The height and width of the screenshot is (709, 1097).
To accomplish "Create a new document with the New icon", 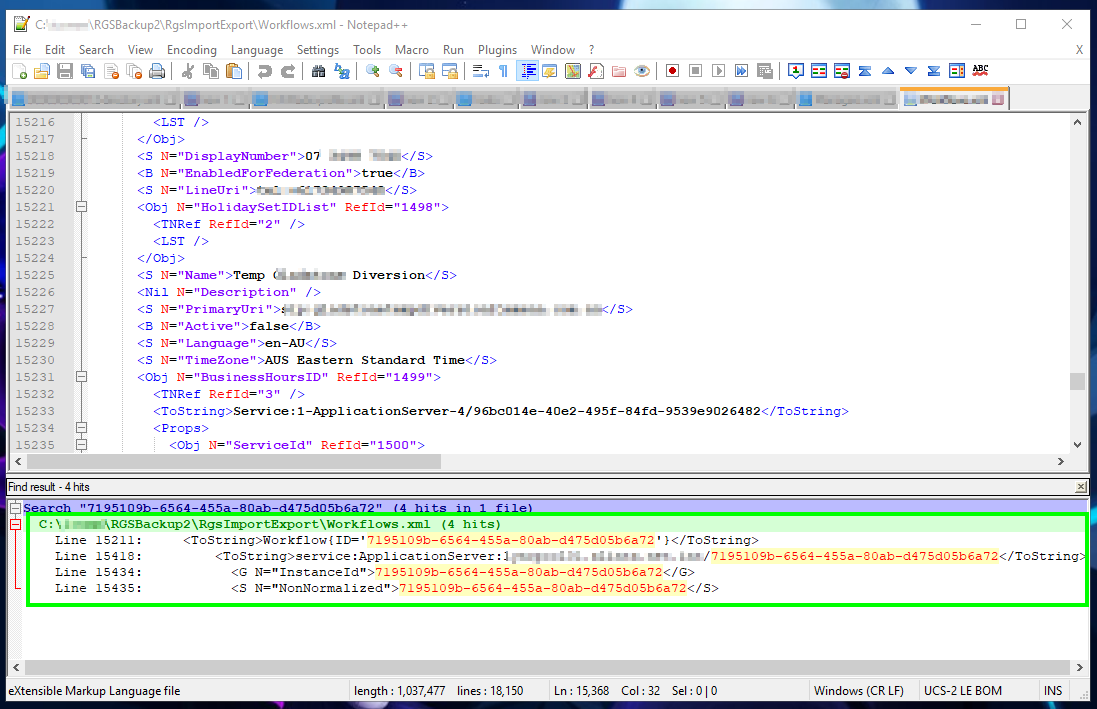I will [x=20, y=71].
